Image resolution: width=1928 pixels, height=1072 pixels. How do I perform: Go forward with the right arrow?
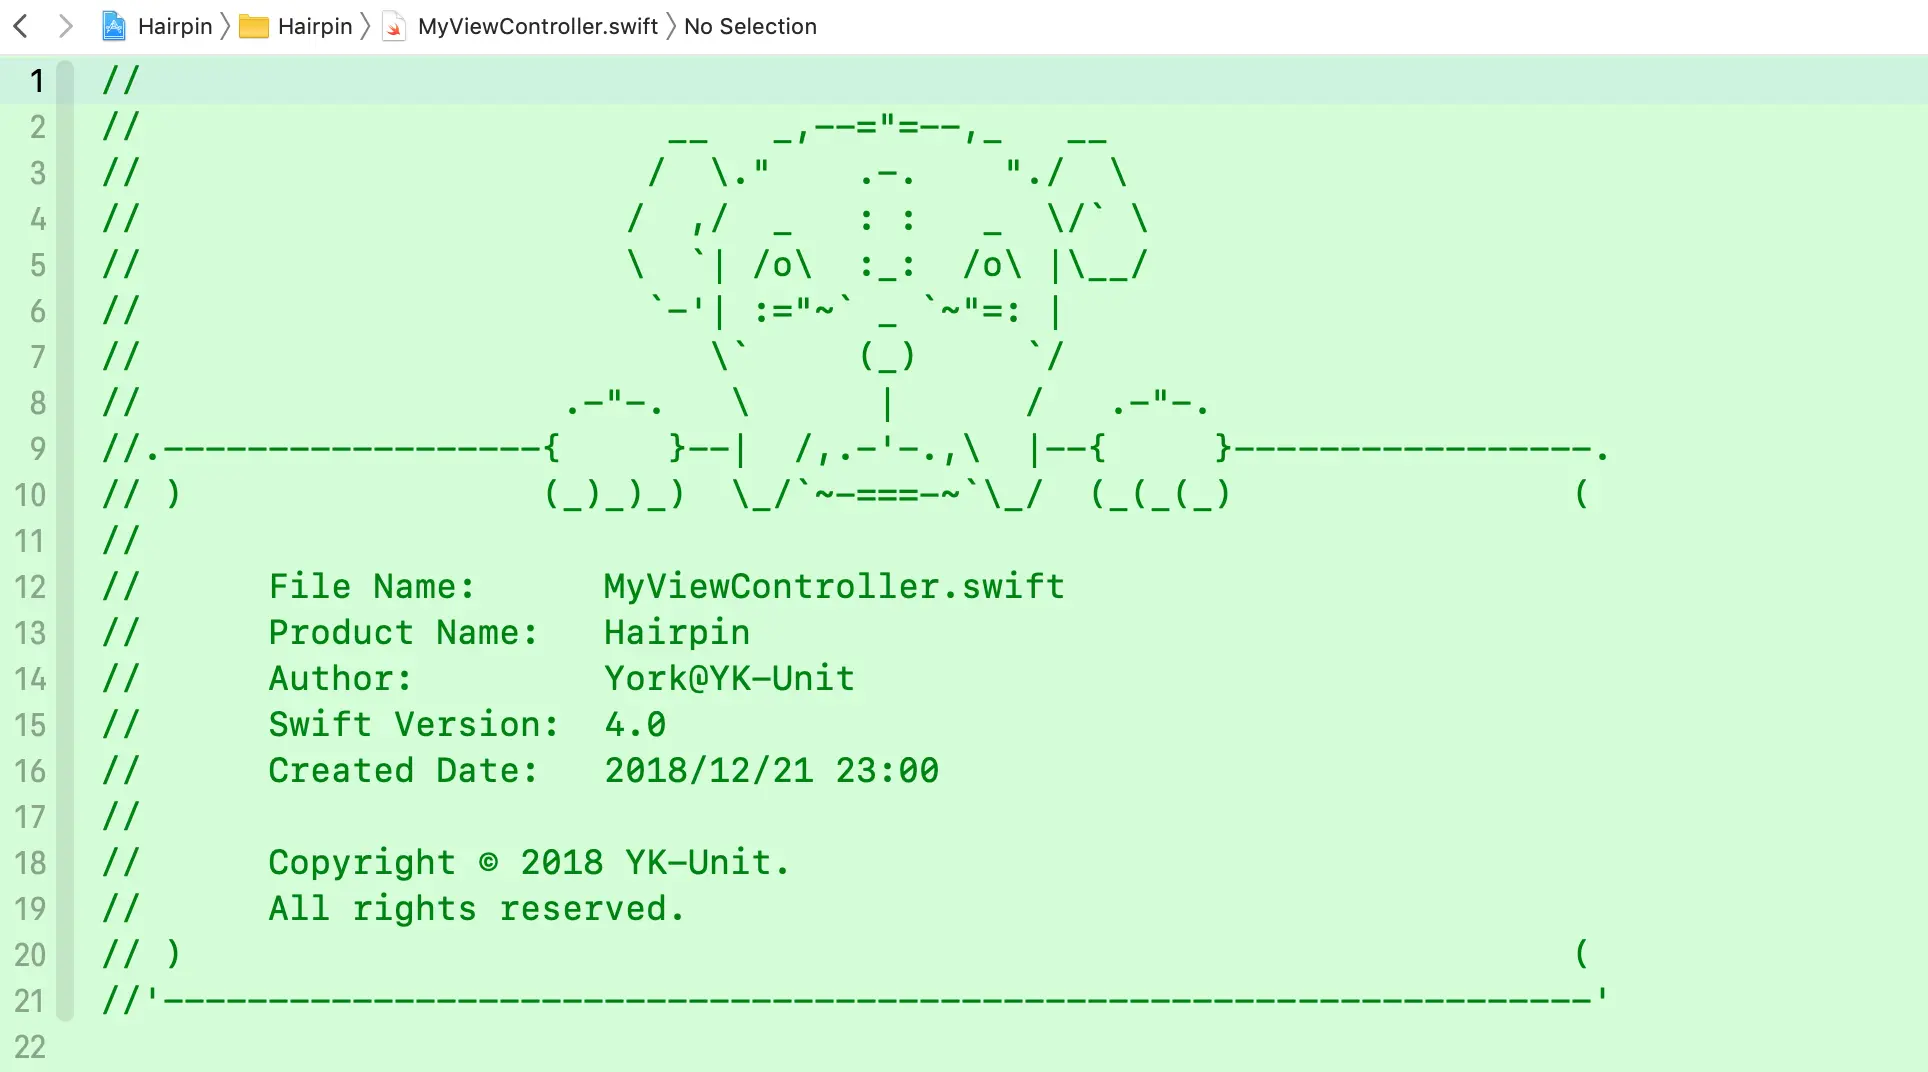coord(66,26)
